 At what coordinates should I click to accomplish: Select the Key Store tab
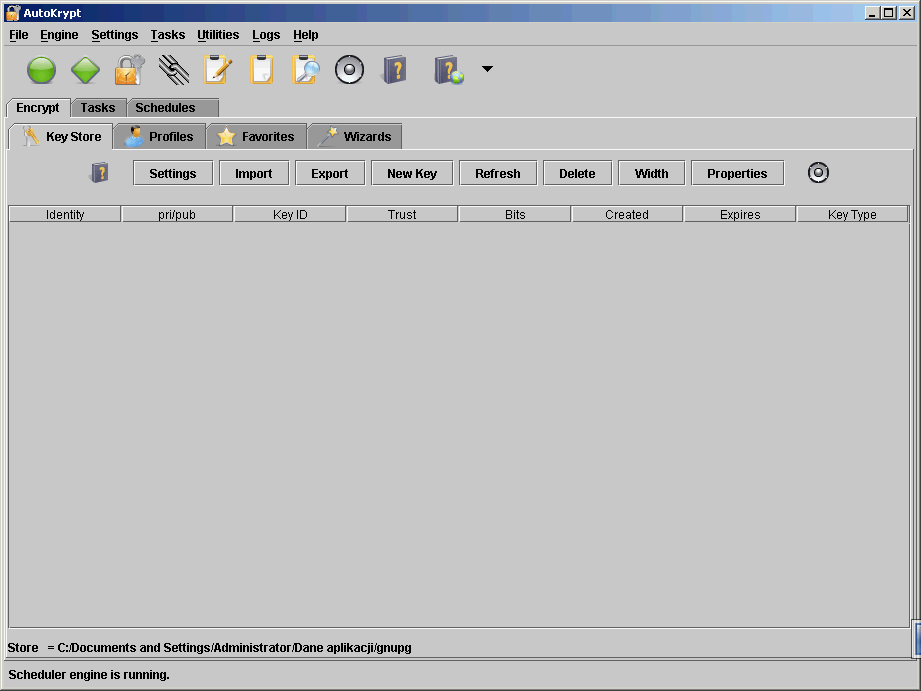coord(61,136)
